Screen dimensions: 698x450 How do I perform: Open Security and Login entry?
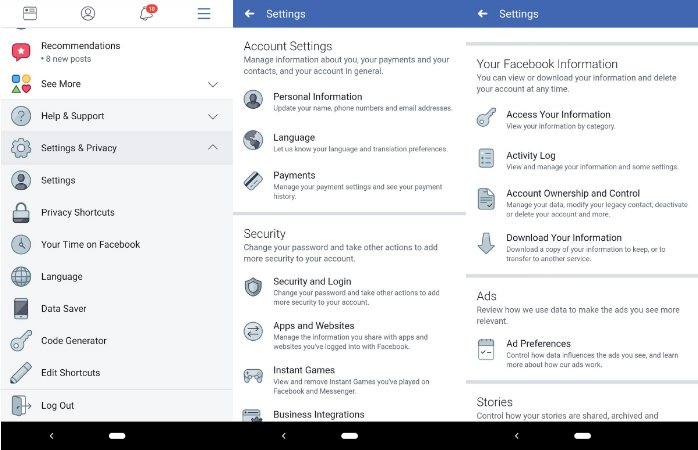click(x=349, y=291)
